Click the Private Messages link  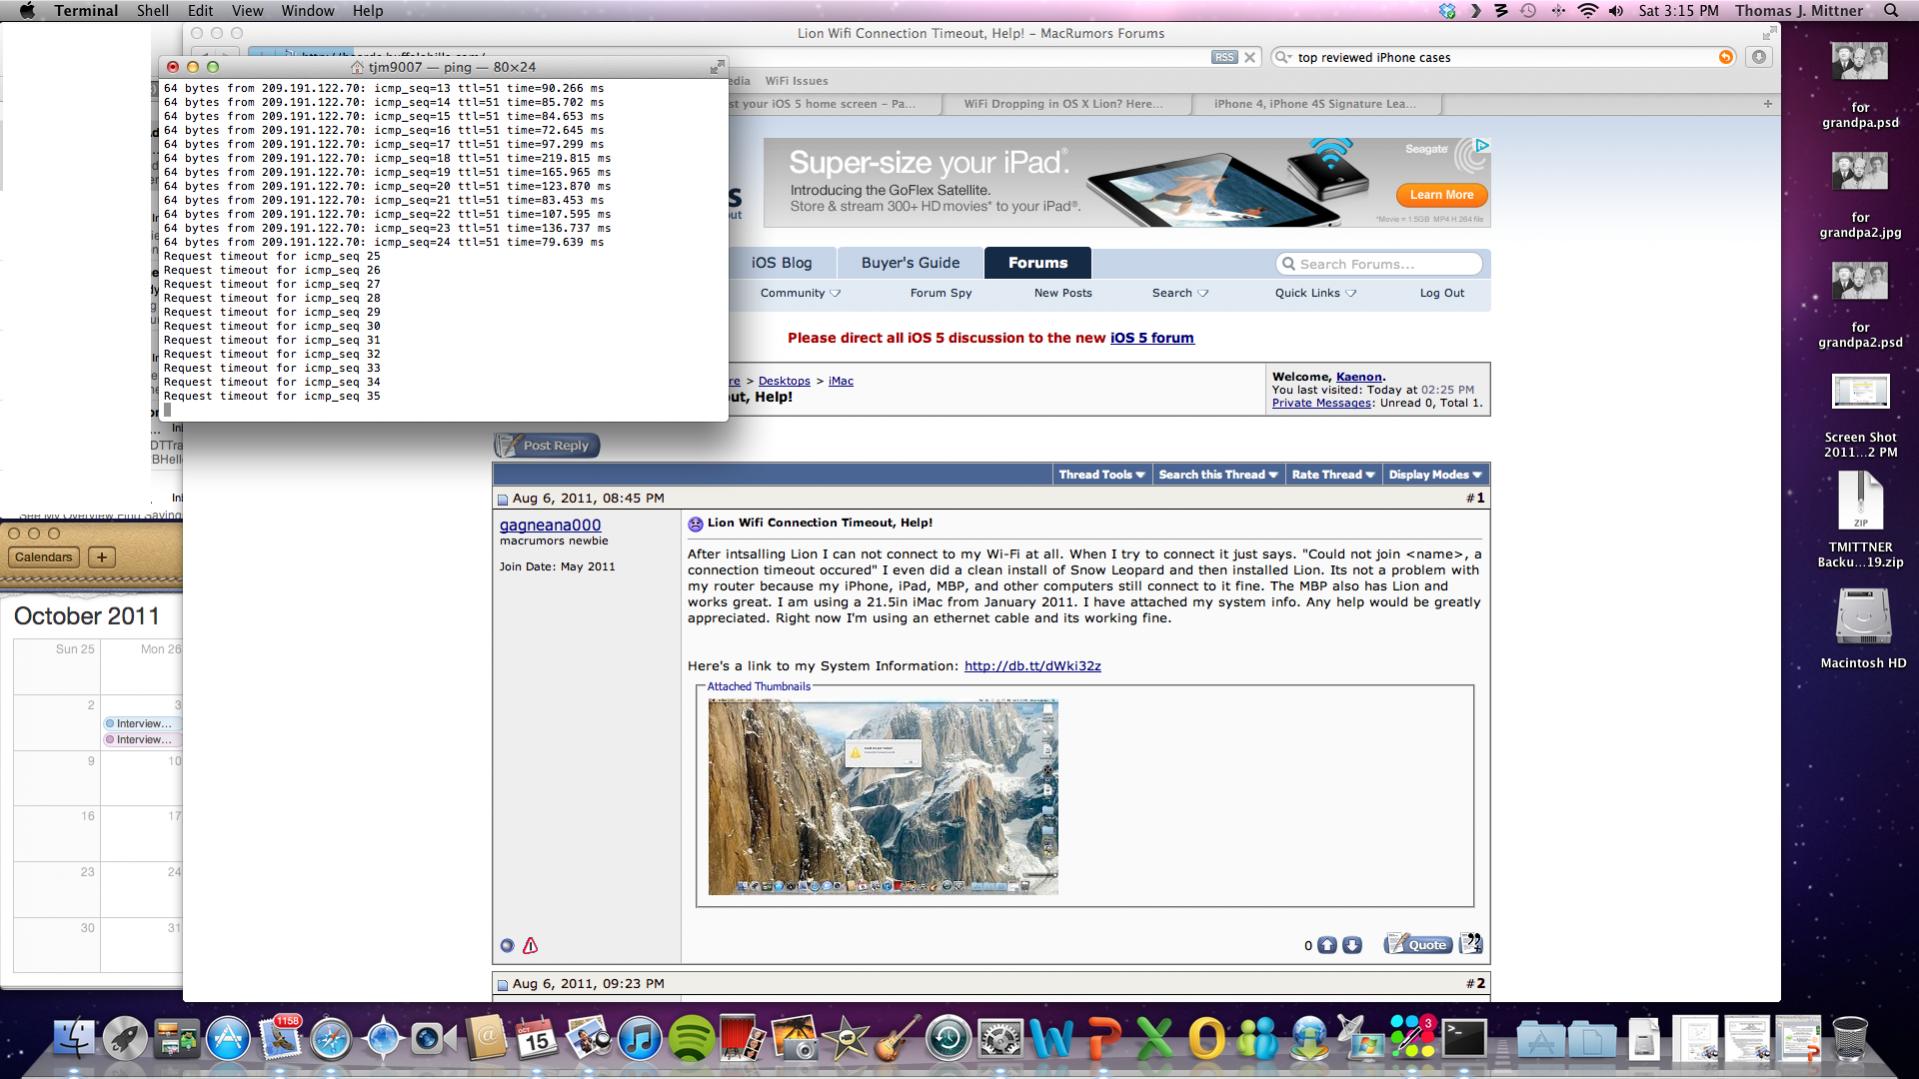(1321, 403)
